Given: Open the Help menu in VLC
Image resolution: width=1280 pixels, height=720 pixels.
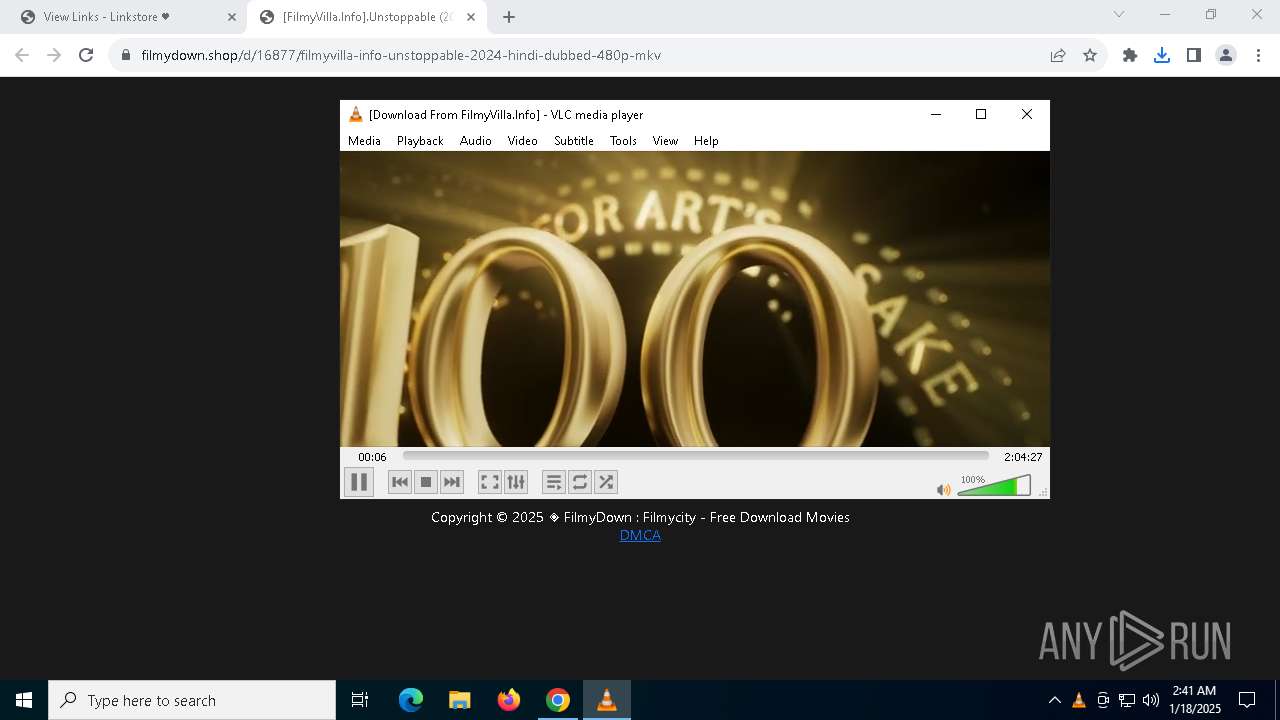Looking at the screenshot, I should (x=706, y=141).
